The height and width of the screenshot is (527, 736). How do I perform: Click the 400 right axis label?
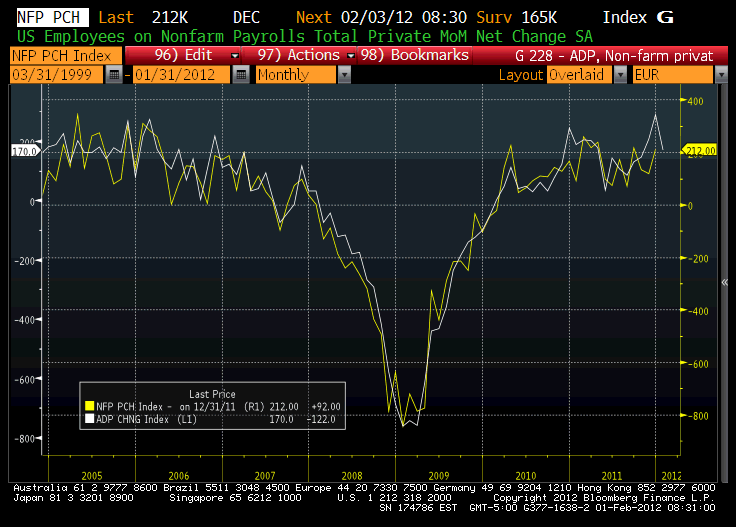pyautogui.click(x=695, y=101)
